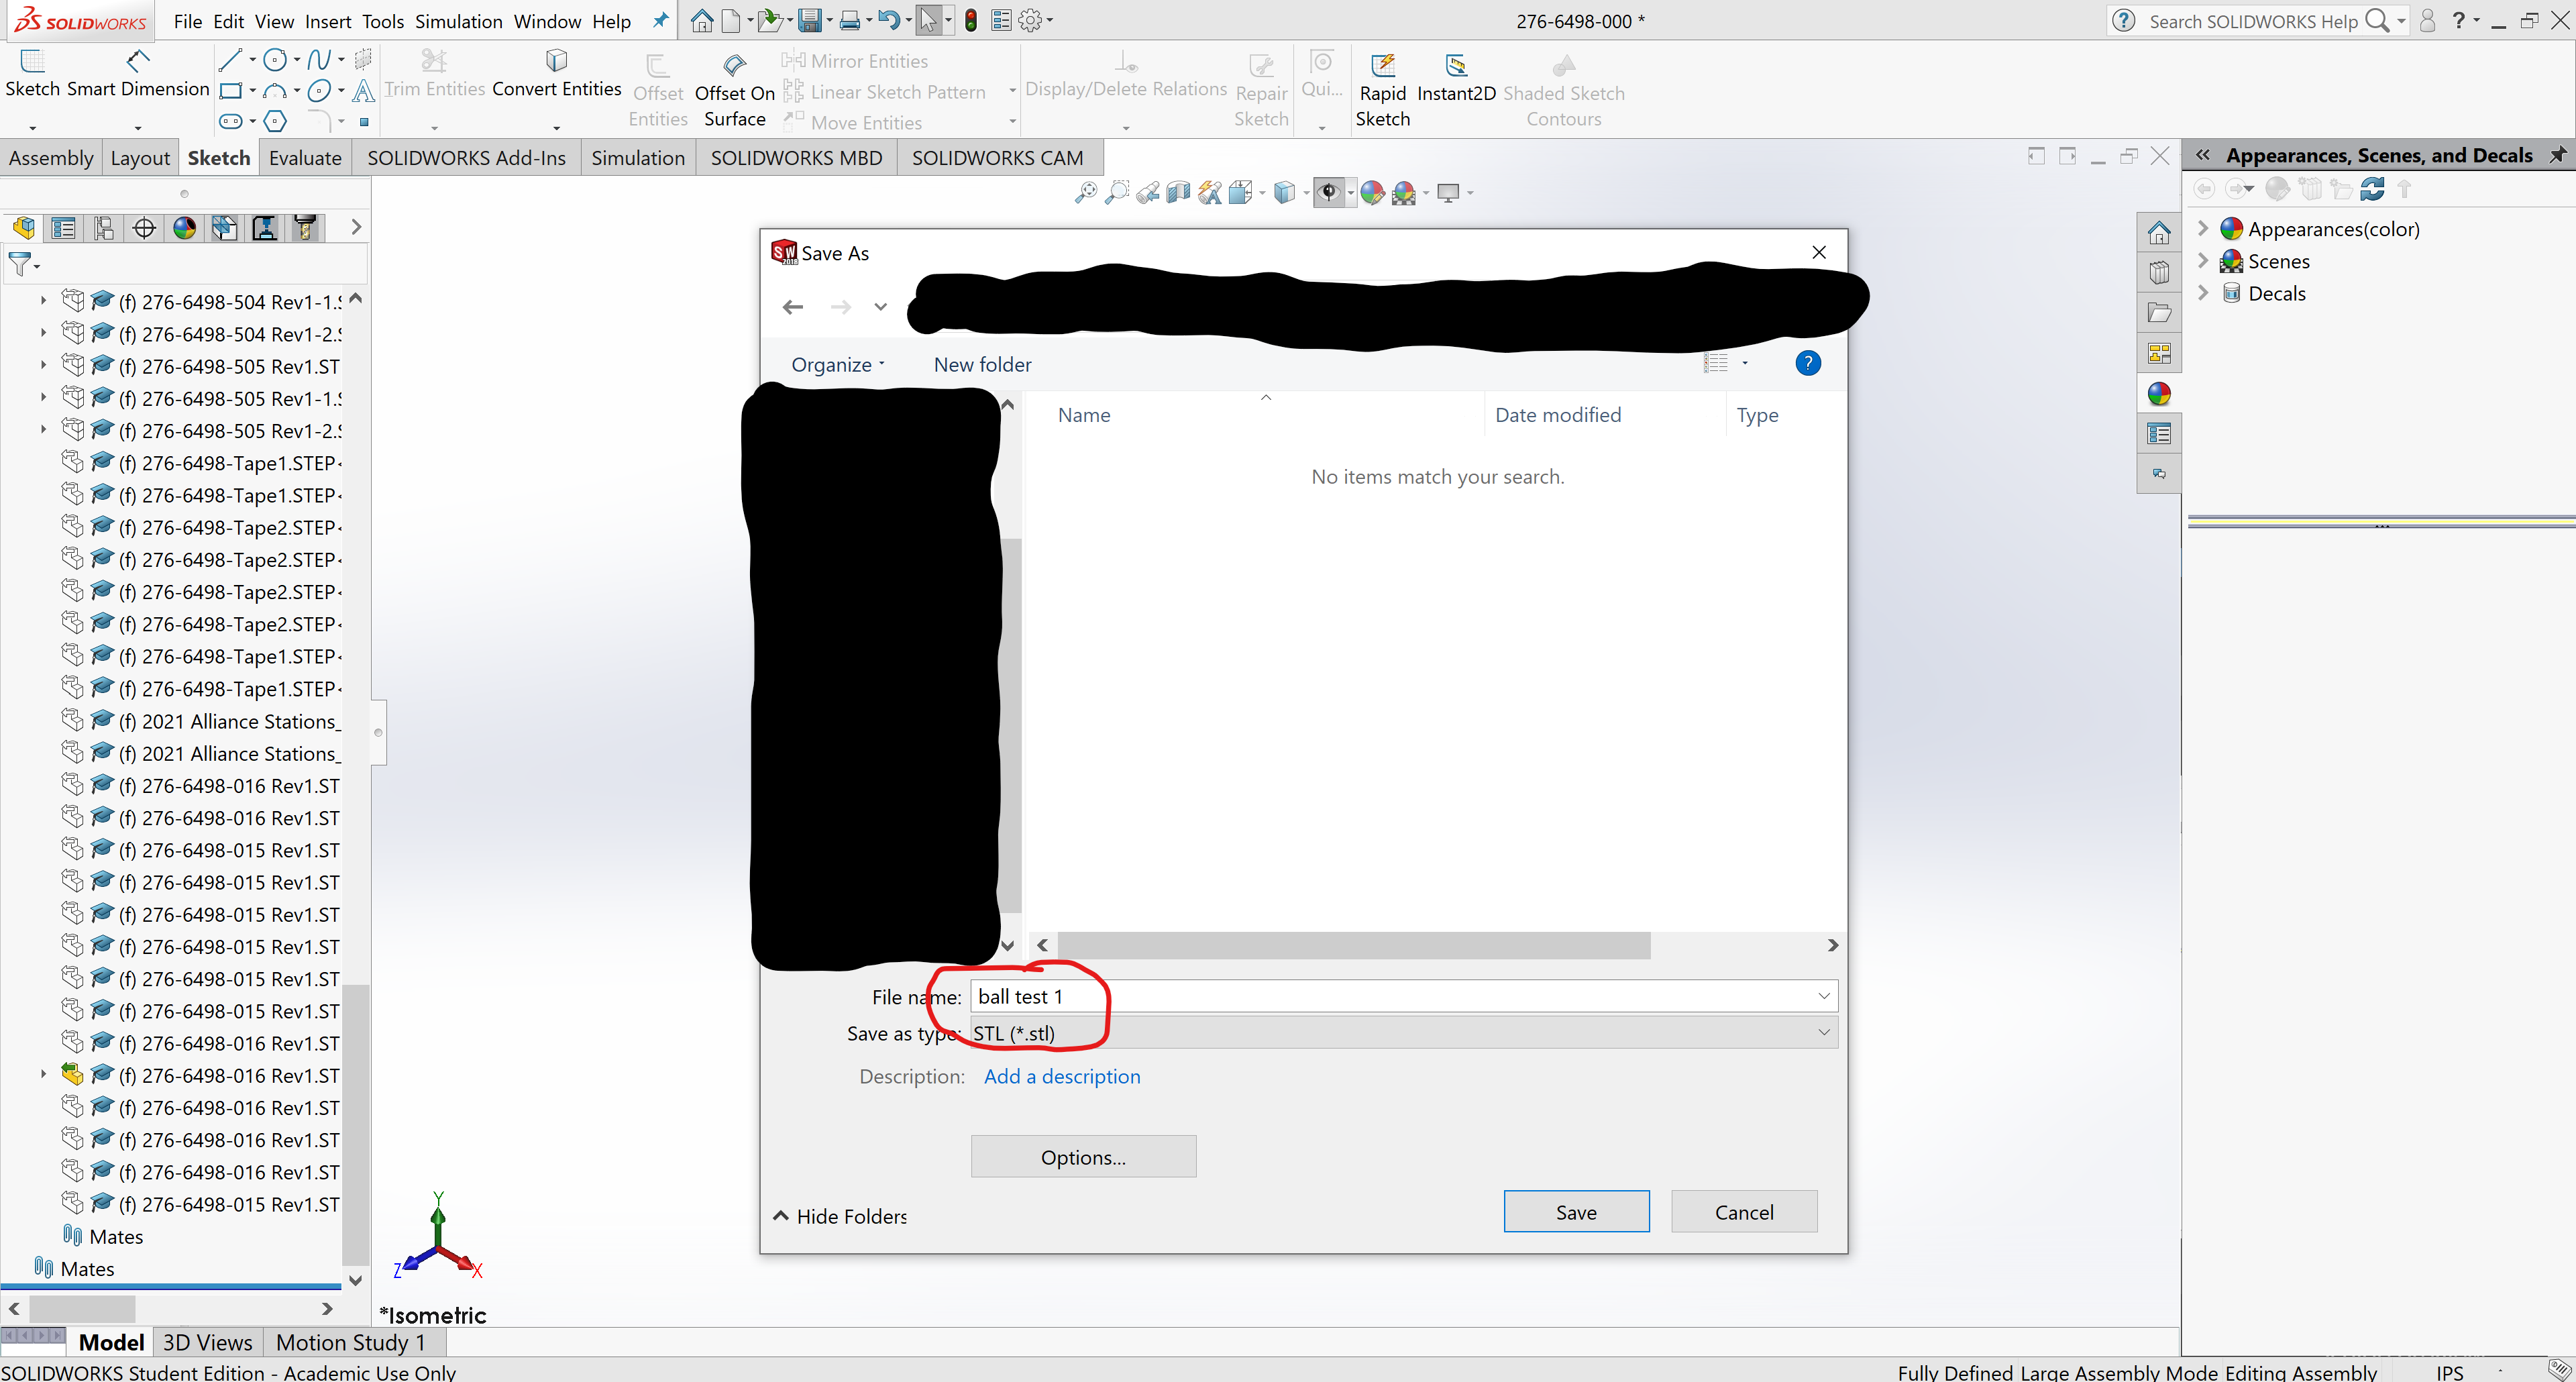This screenshot has height=1382, width=2576.
Task: Open the Tools menu
Action: [x=382, y=21]
